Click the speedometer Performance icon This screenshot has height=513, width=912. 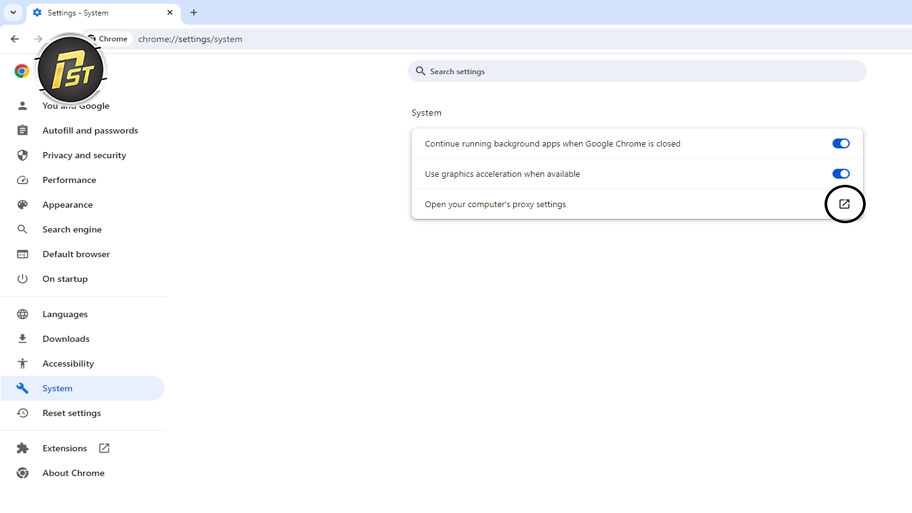click(x=22, y=180)
